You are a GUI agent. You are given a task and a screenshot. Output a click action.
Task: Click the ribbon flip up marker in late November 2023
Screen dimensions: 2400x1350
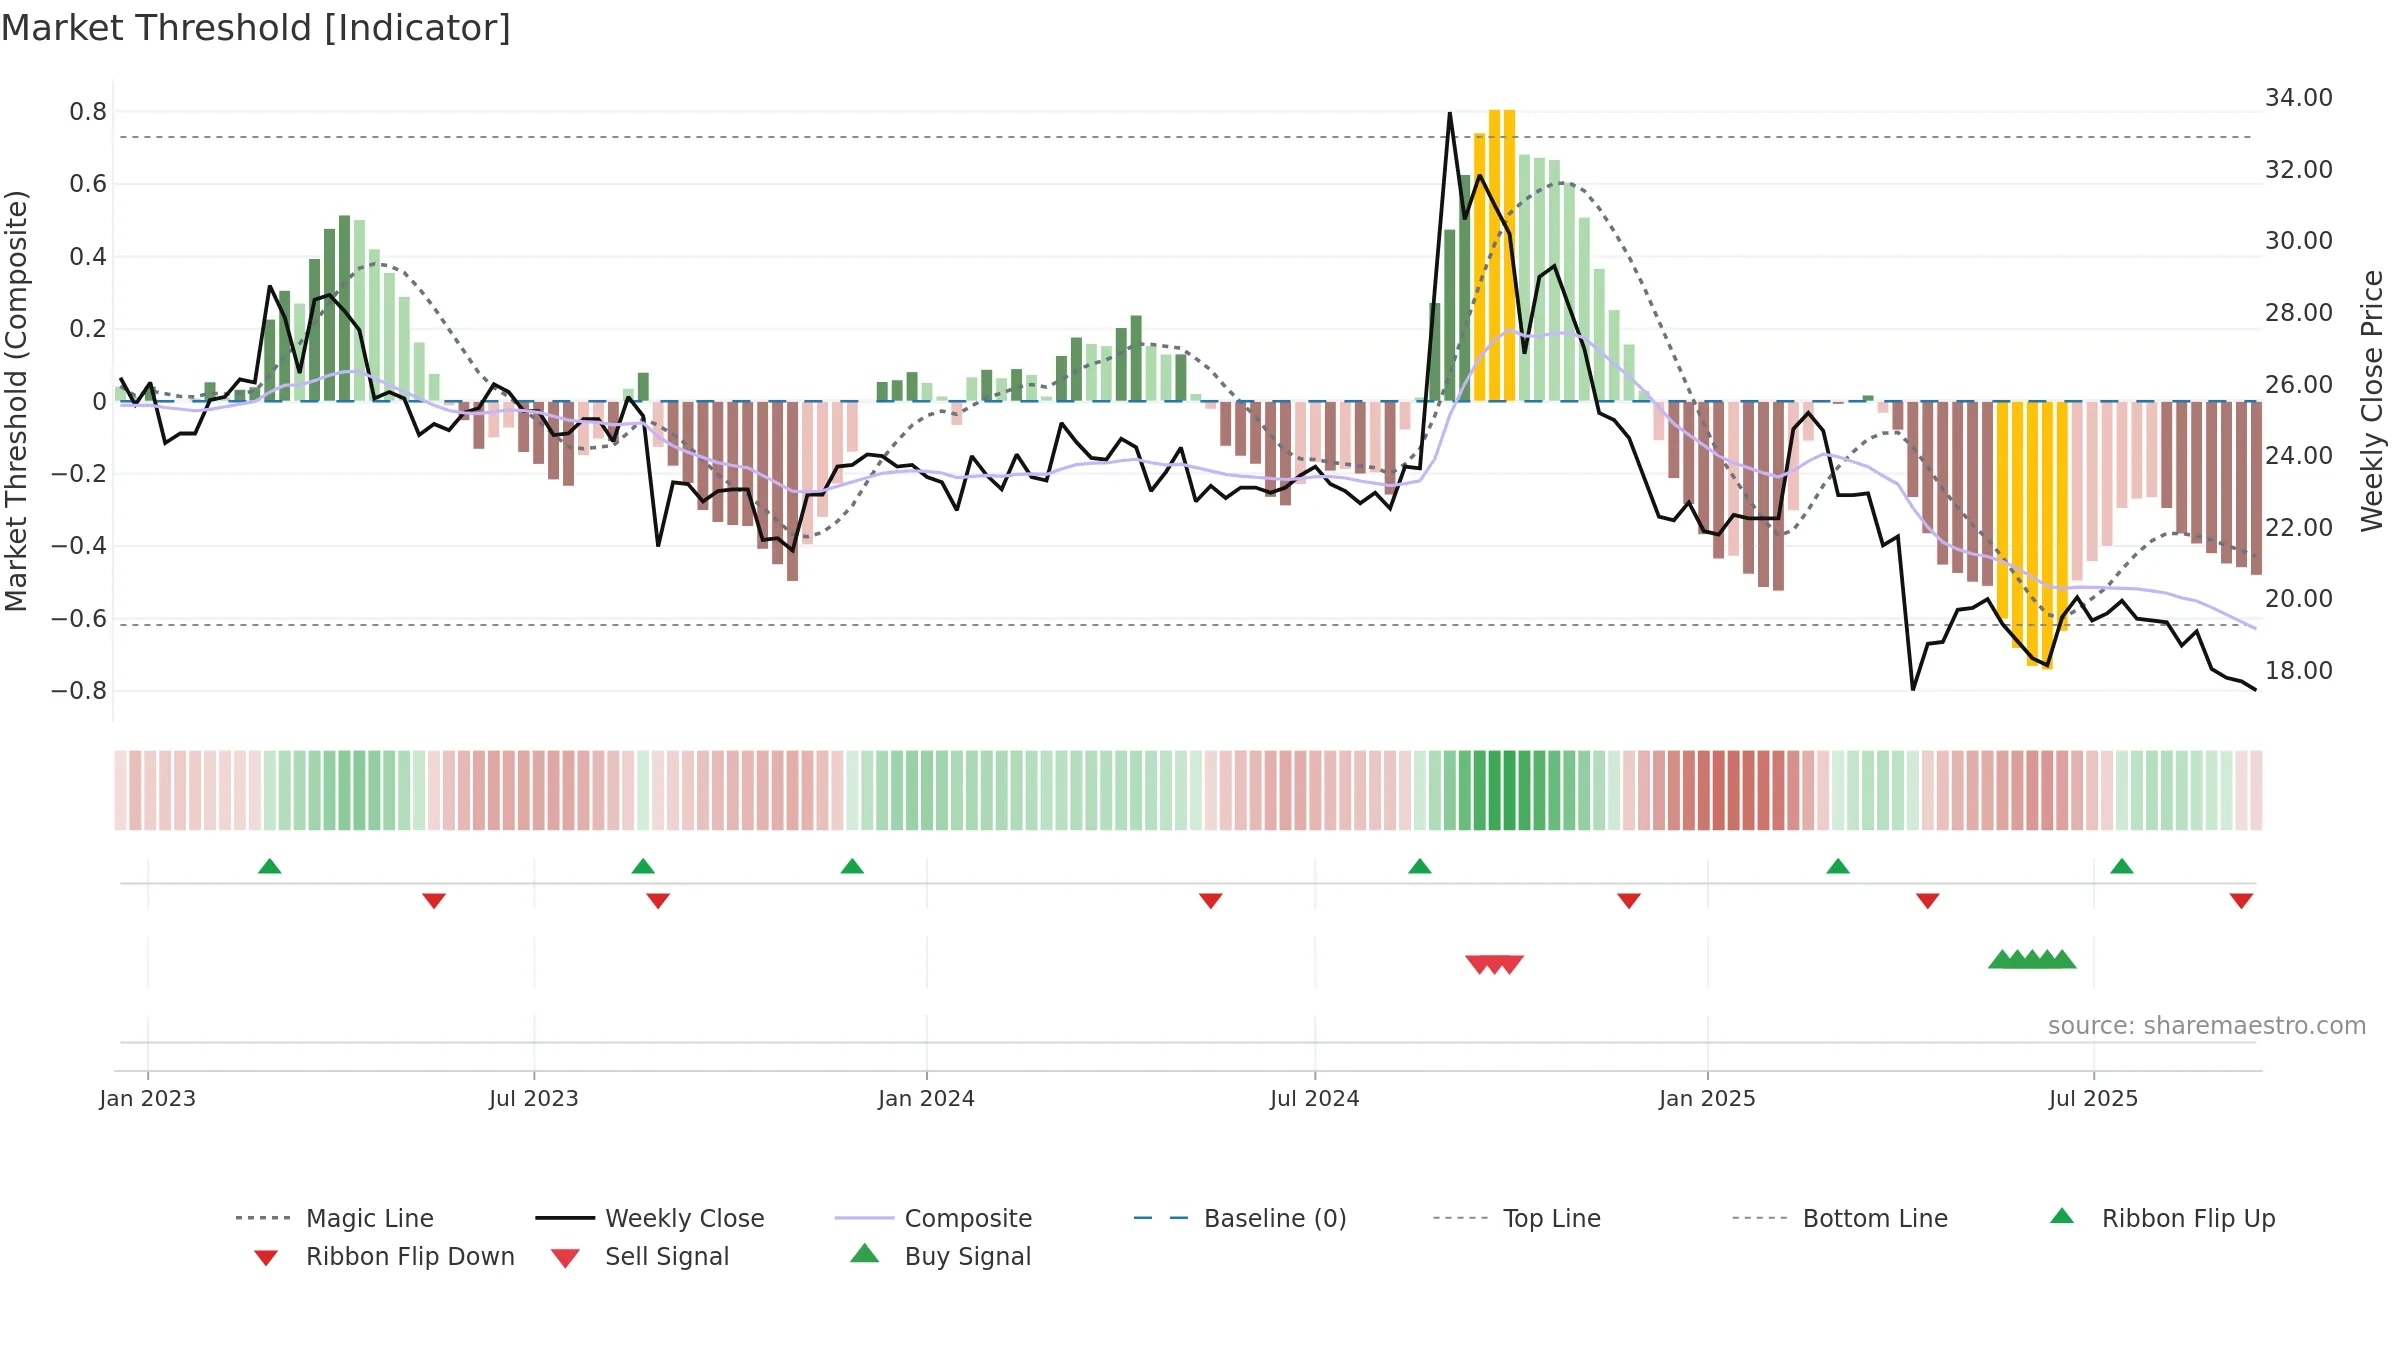(852, 866)
